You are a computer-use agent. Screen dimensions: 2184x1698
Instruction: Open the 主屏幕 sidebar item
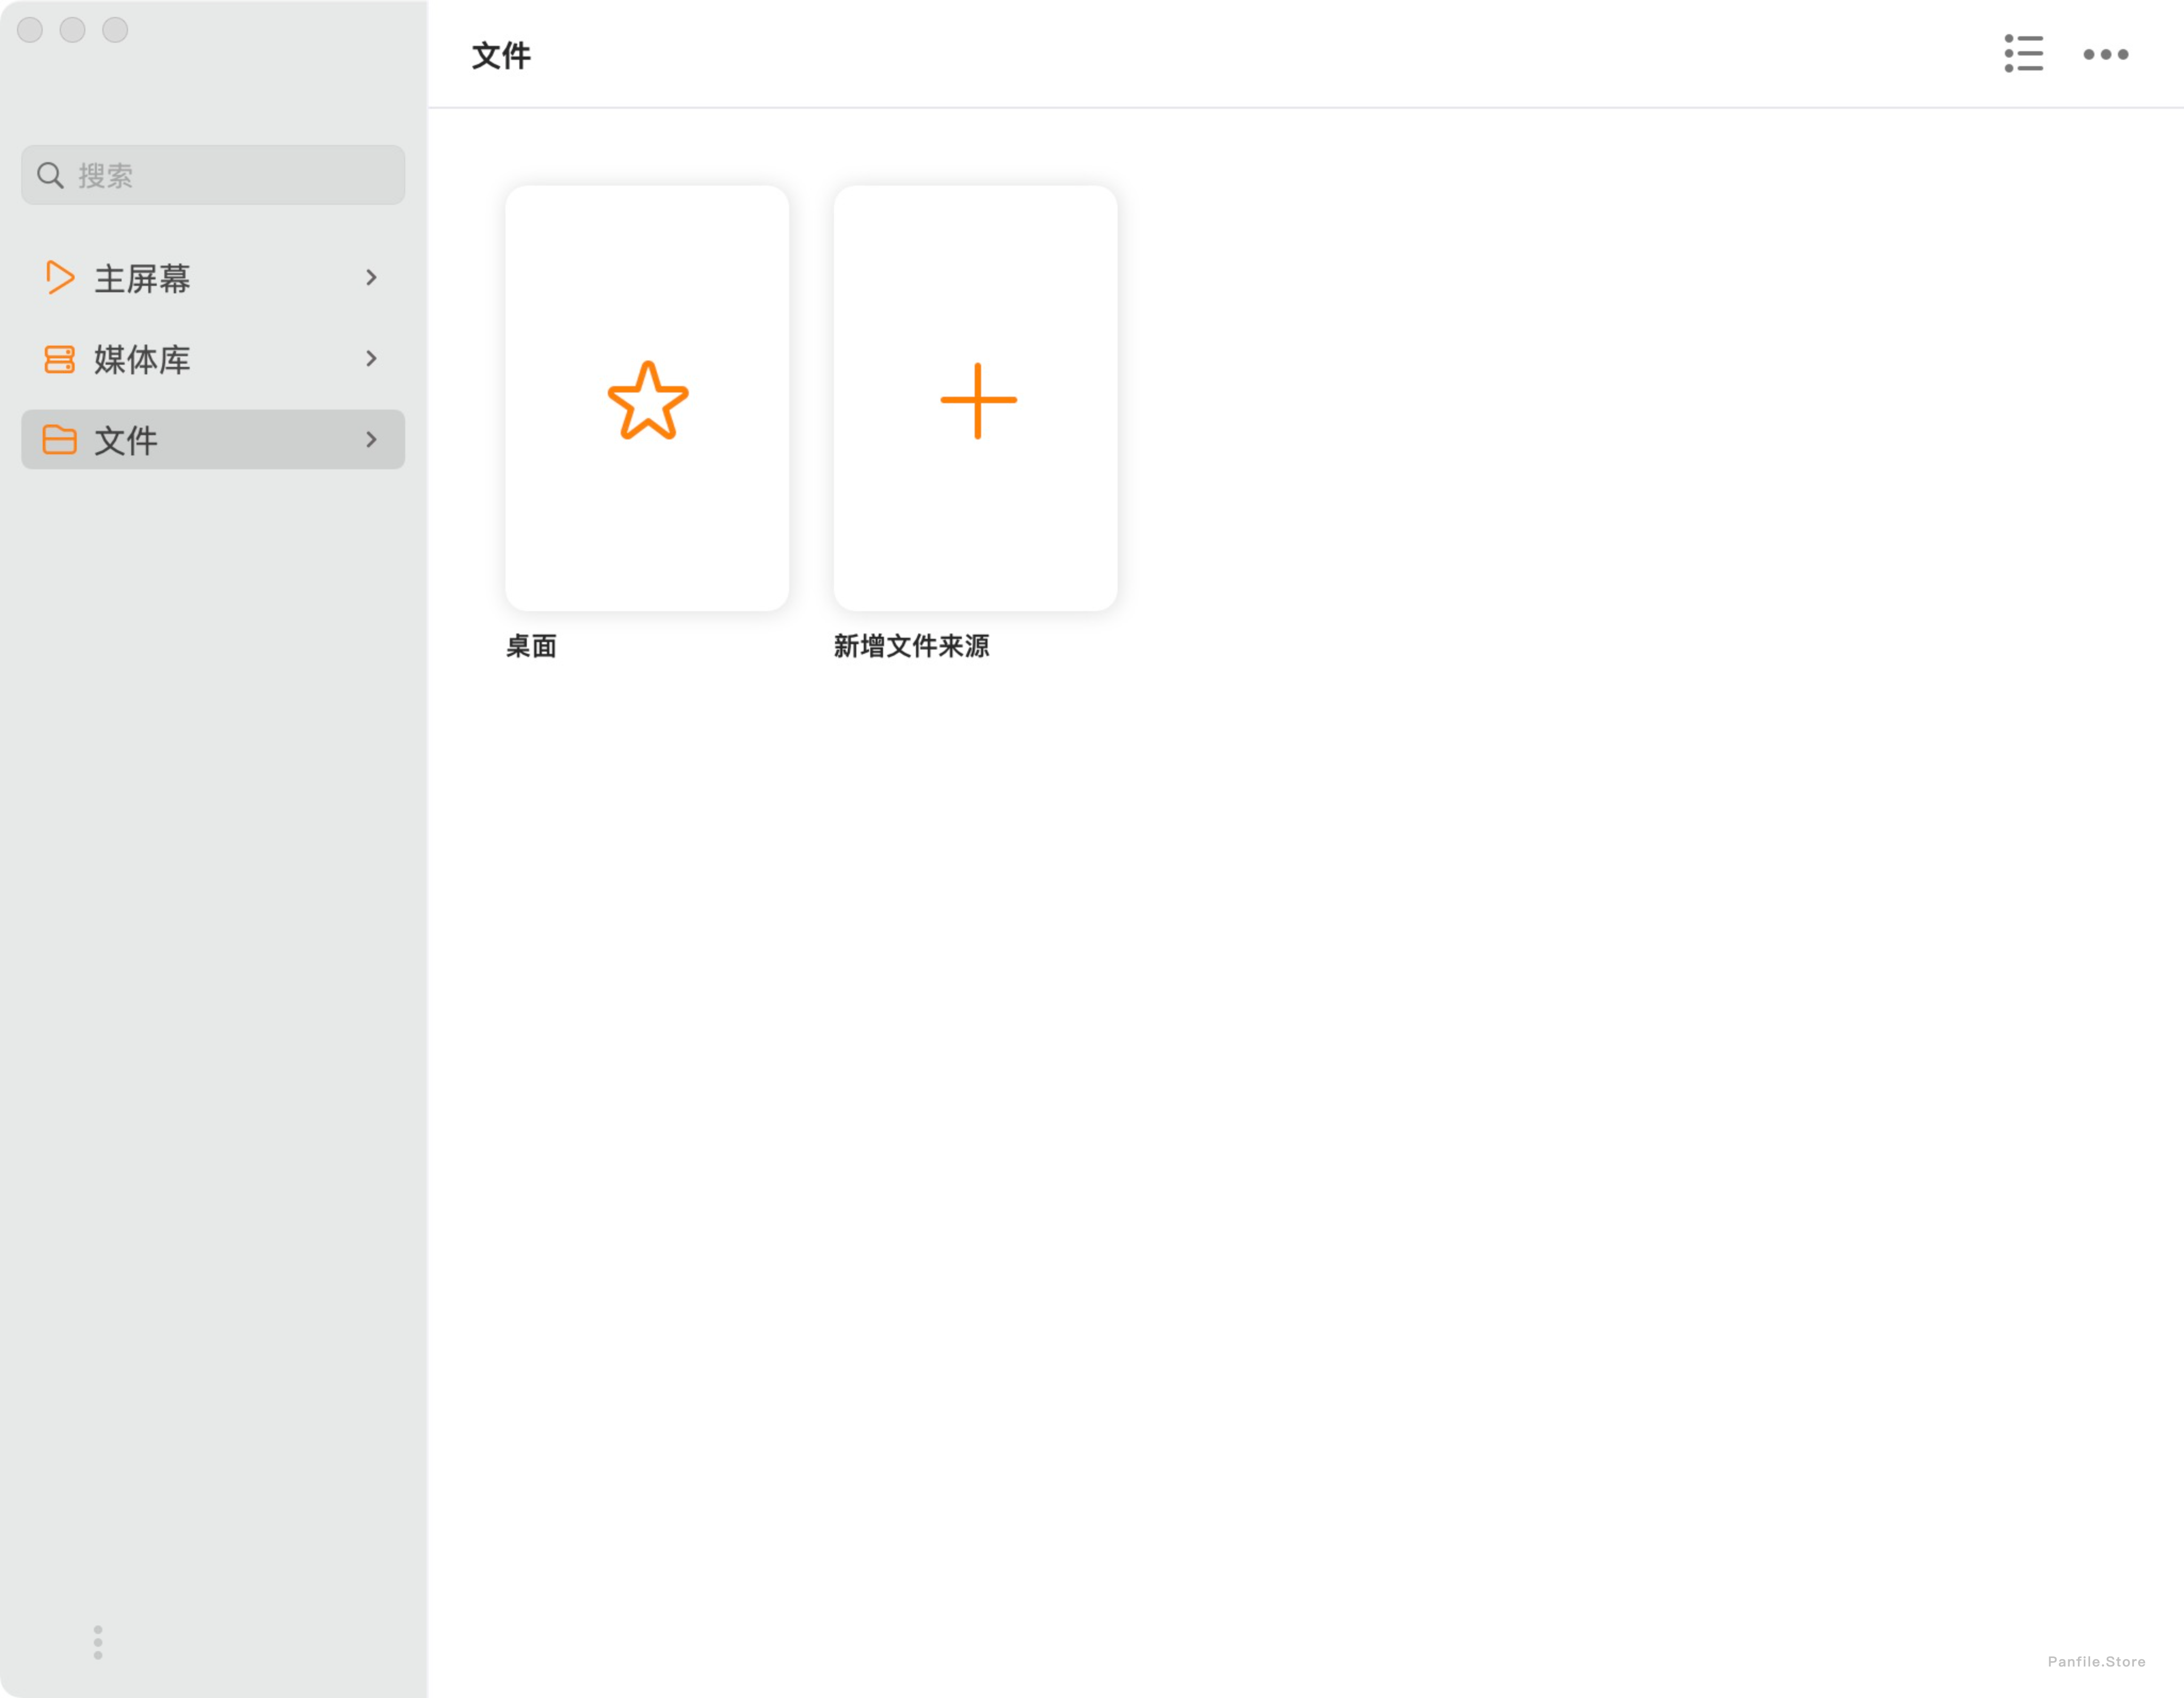pyautogui.click(x=213, y=277)
